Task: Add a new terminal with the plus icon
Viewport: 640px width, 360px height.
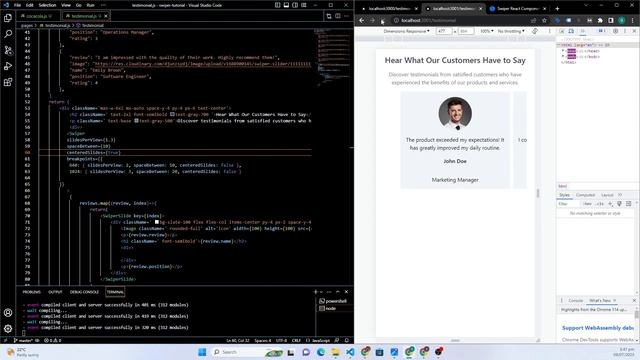Action: [315, 292]
